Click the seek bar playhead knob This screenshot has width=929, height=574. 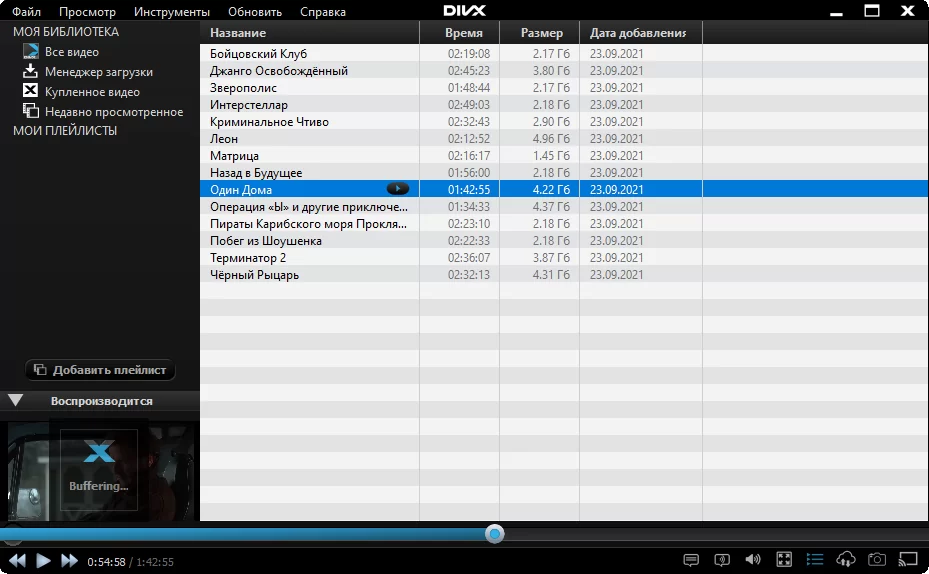coord(495,534)
